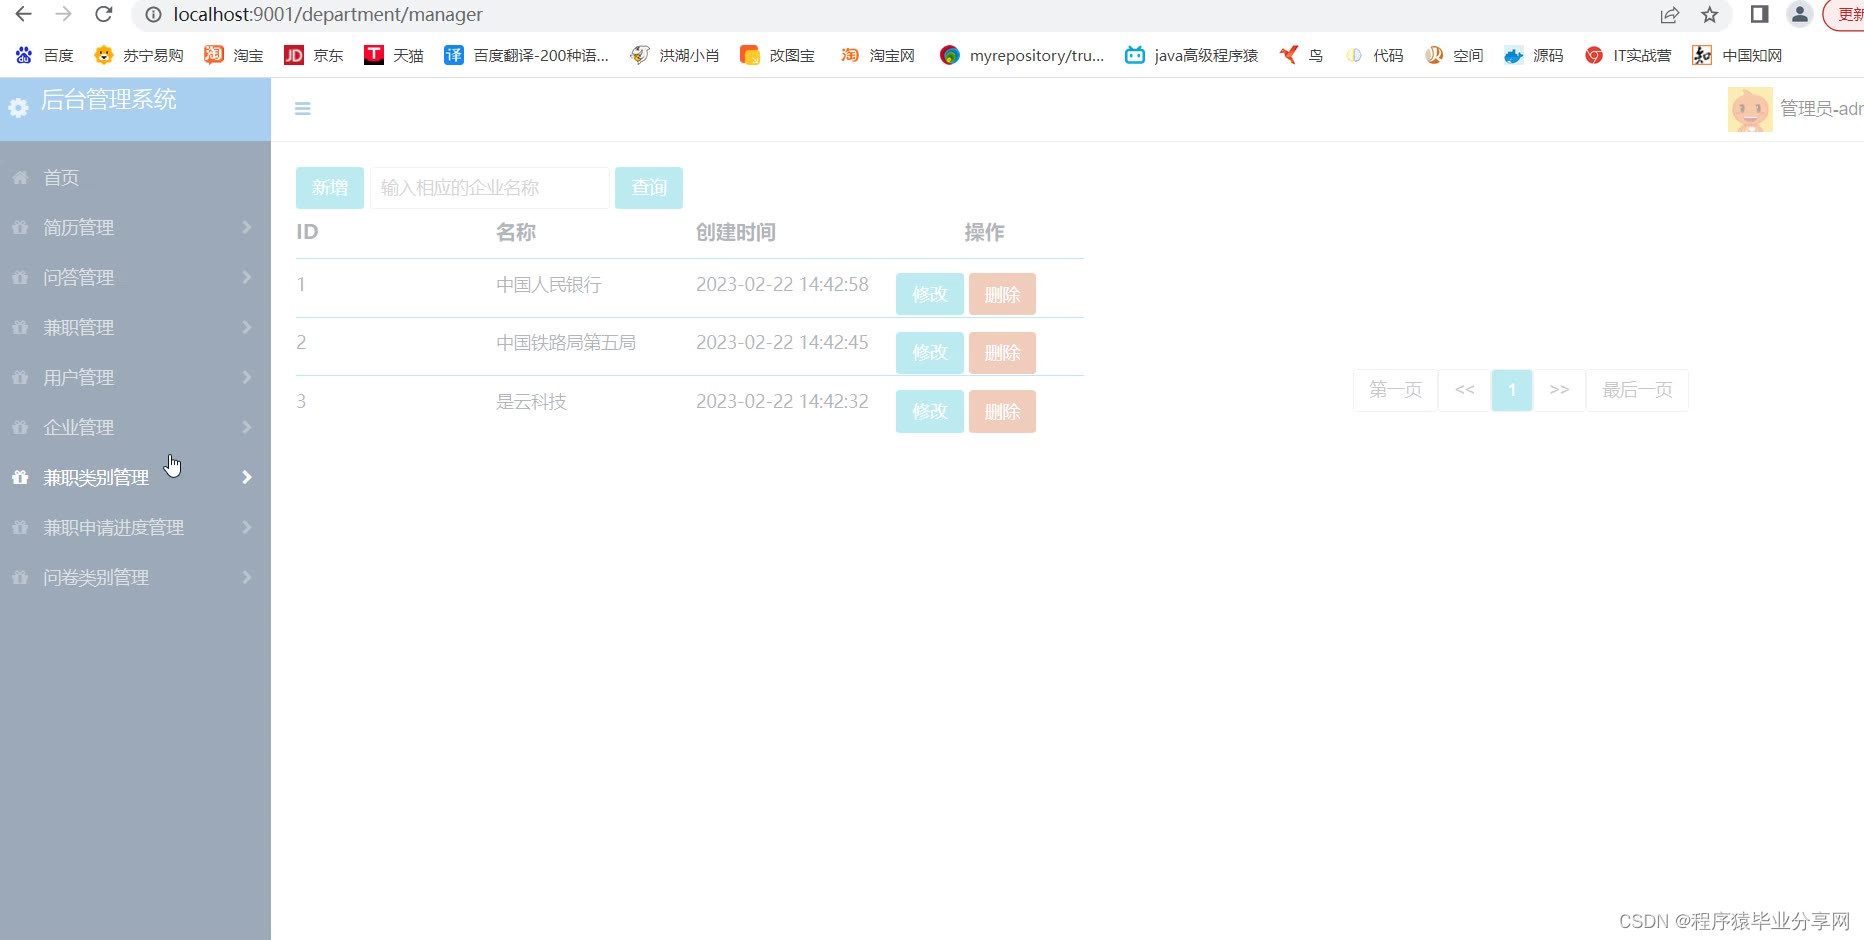Click the 是云科技 name cell
The width and height of the screenshot is (1864, 940).
[531, 402]
